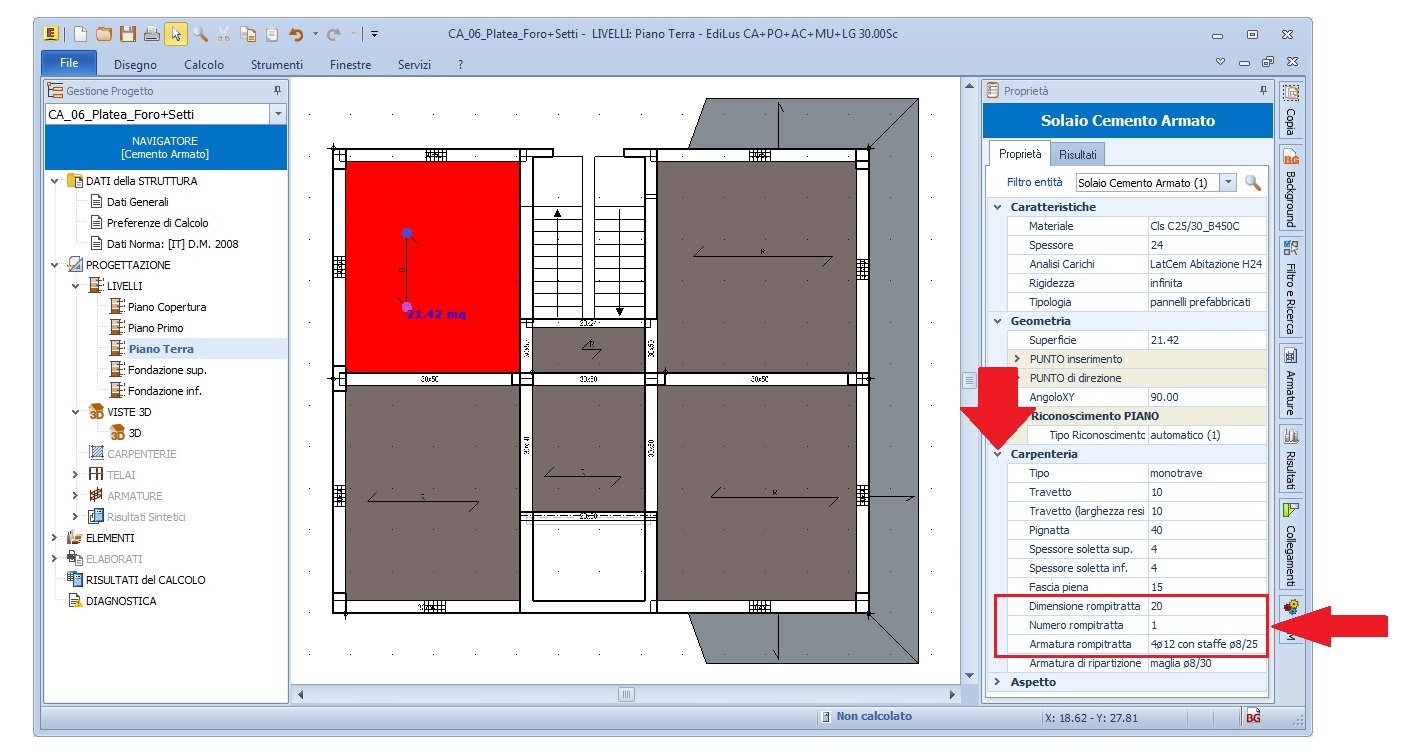Screen dimensions: 1409x751
Task: Open the Armature side panel
Action: (1290, 380)
